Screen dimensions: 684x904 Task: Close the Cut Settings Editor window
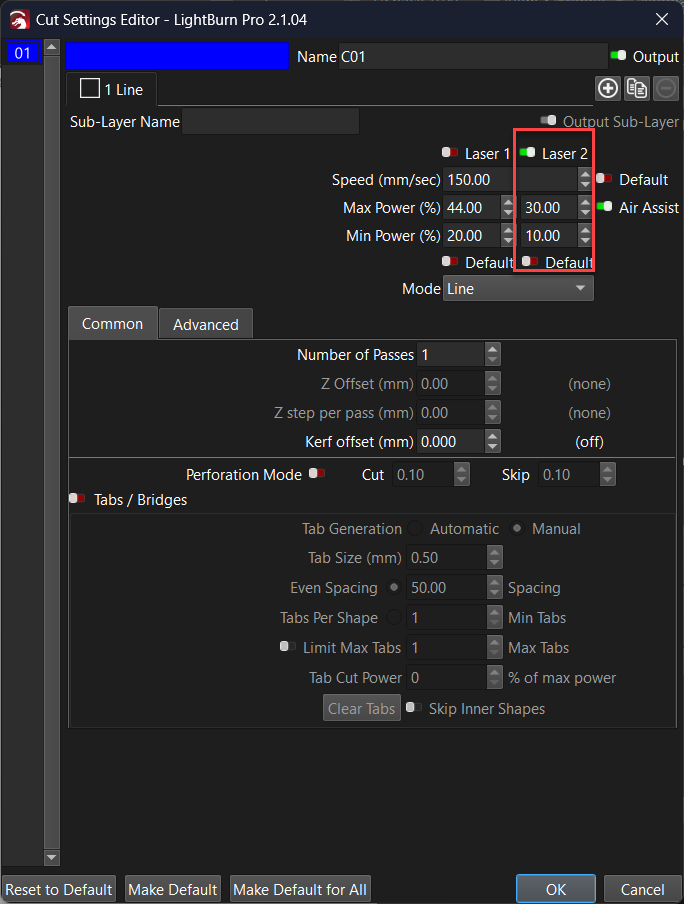tap(662, 19)
